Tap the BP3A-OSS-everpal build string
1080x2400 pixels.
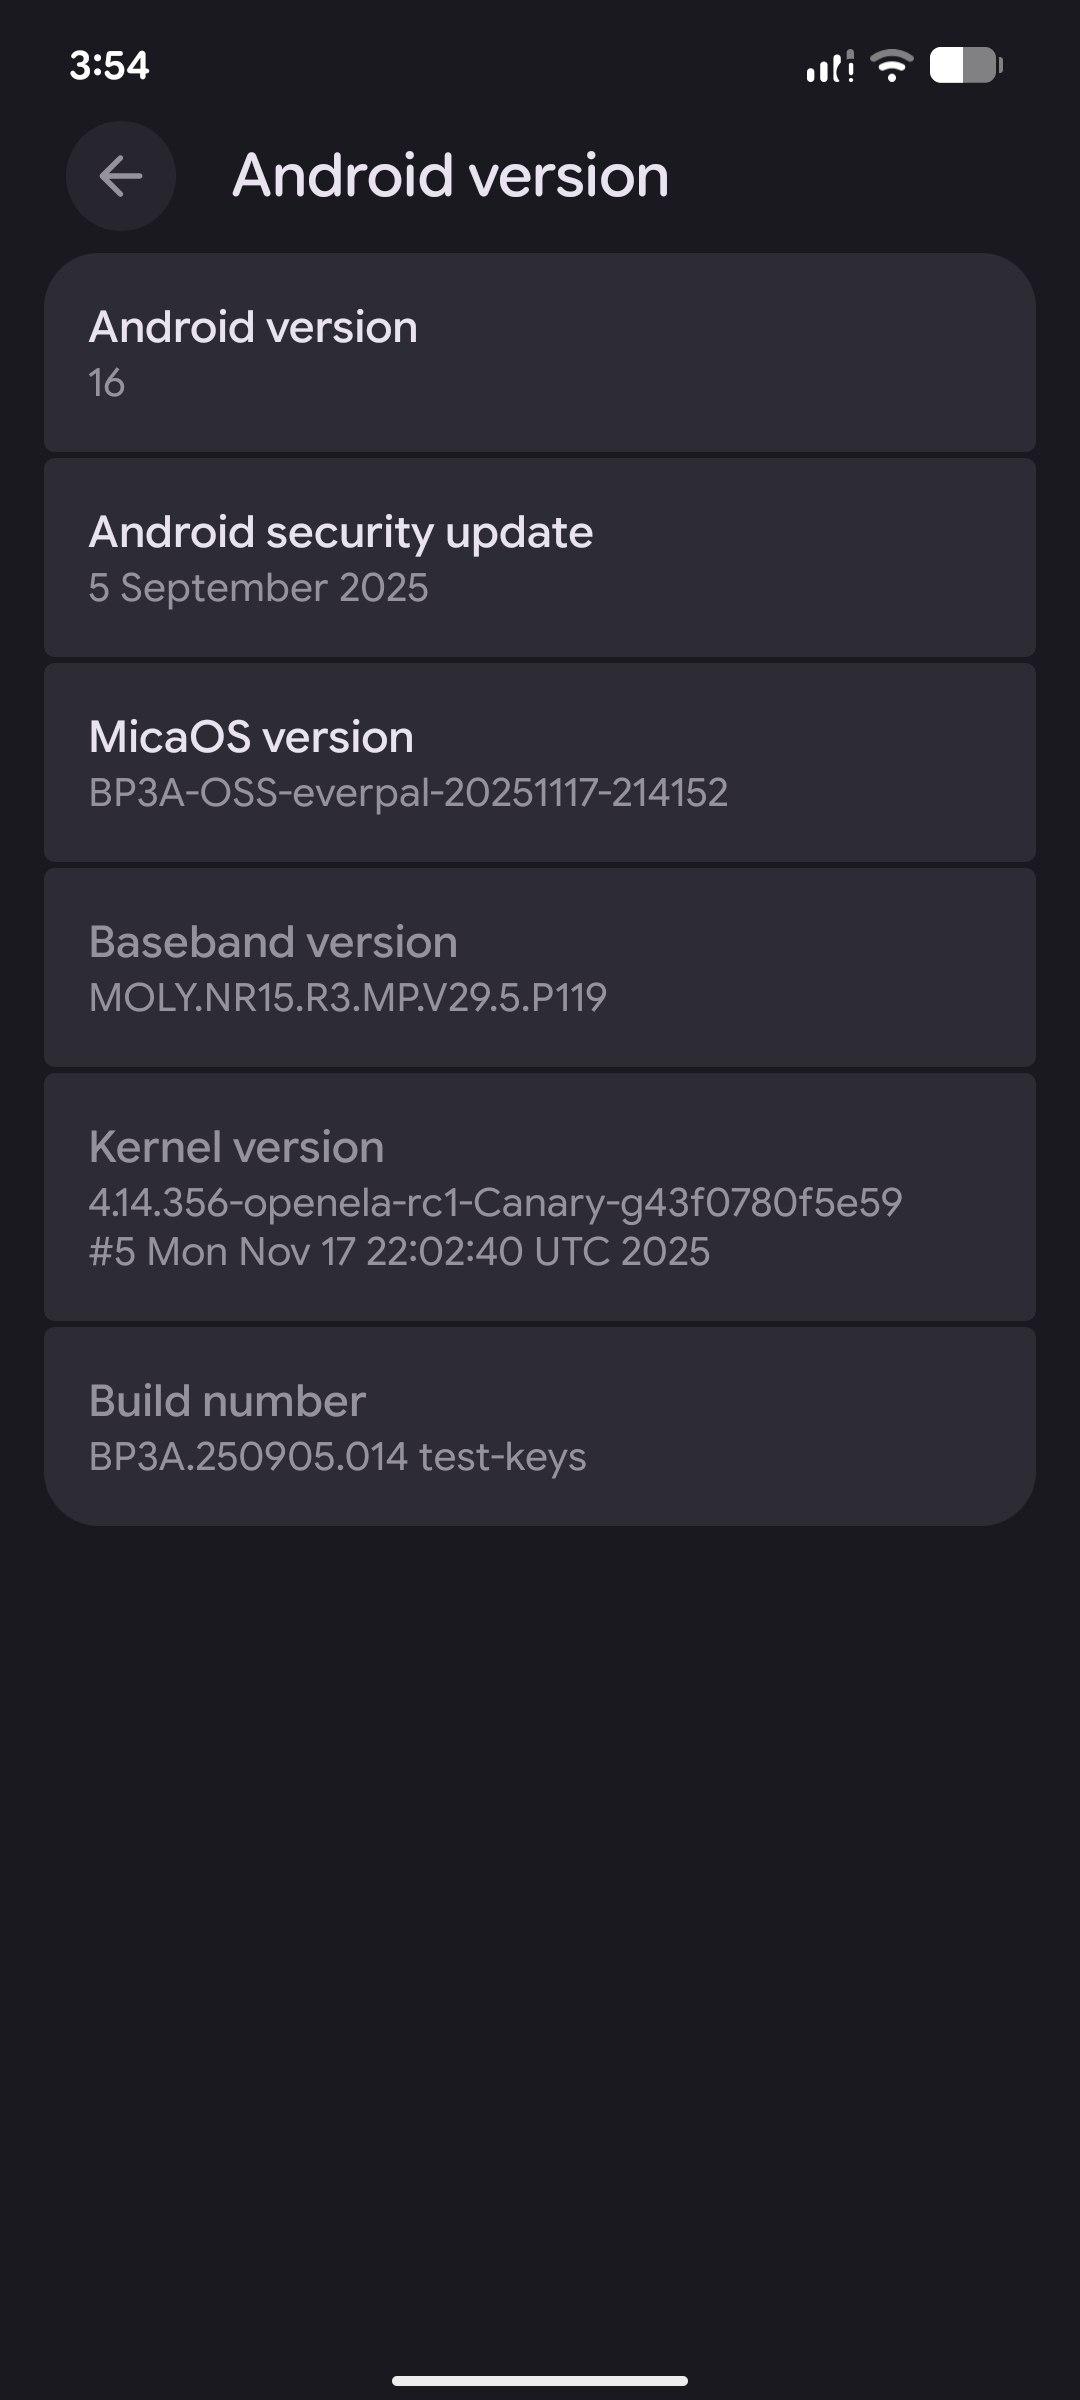pyautogui.click(x=408, y=793)
